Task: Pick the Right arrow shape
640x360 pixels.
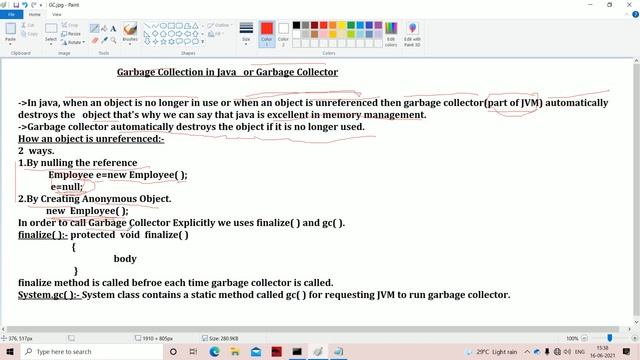Action: coord(180,33)
